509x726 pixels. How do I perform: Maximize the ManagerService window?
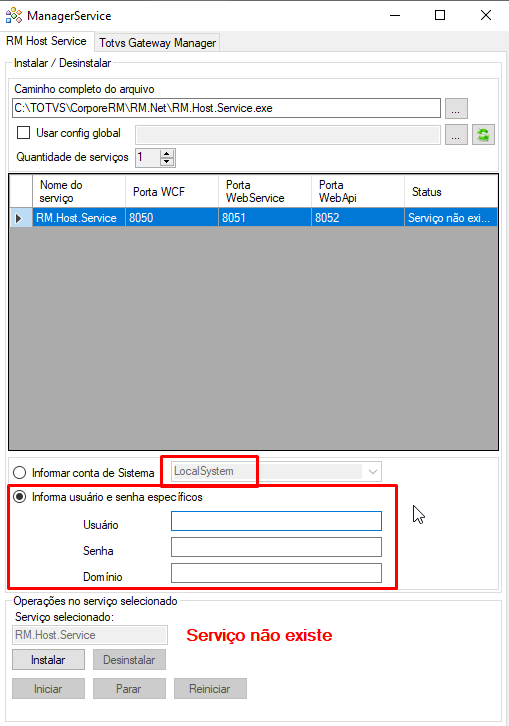click(440, 15)
